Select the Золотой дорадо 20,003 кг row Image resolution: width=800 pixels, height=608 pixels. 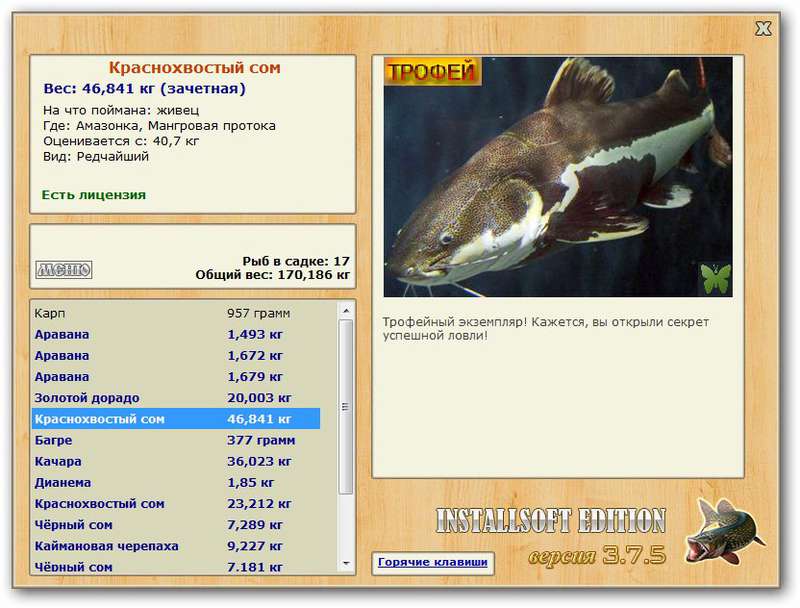176,398
